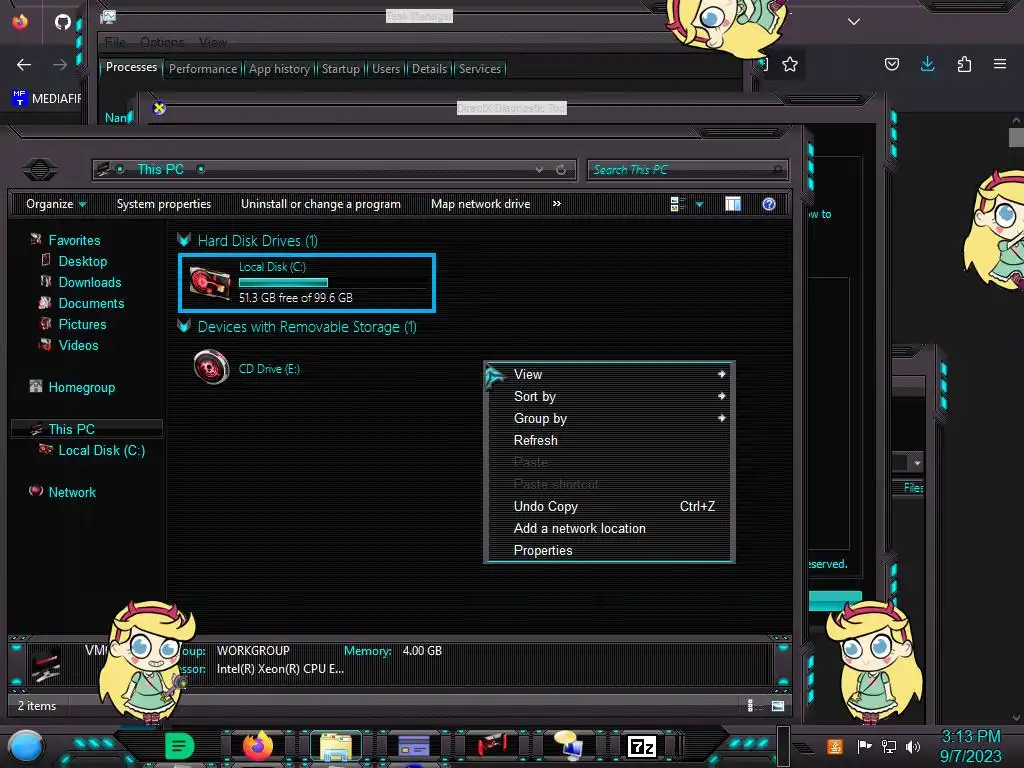Open Task Manager App history tab
This screenshot has width=1024, height=768.
coord(280,69)
